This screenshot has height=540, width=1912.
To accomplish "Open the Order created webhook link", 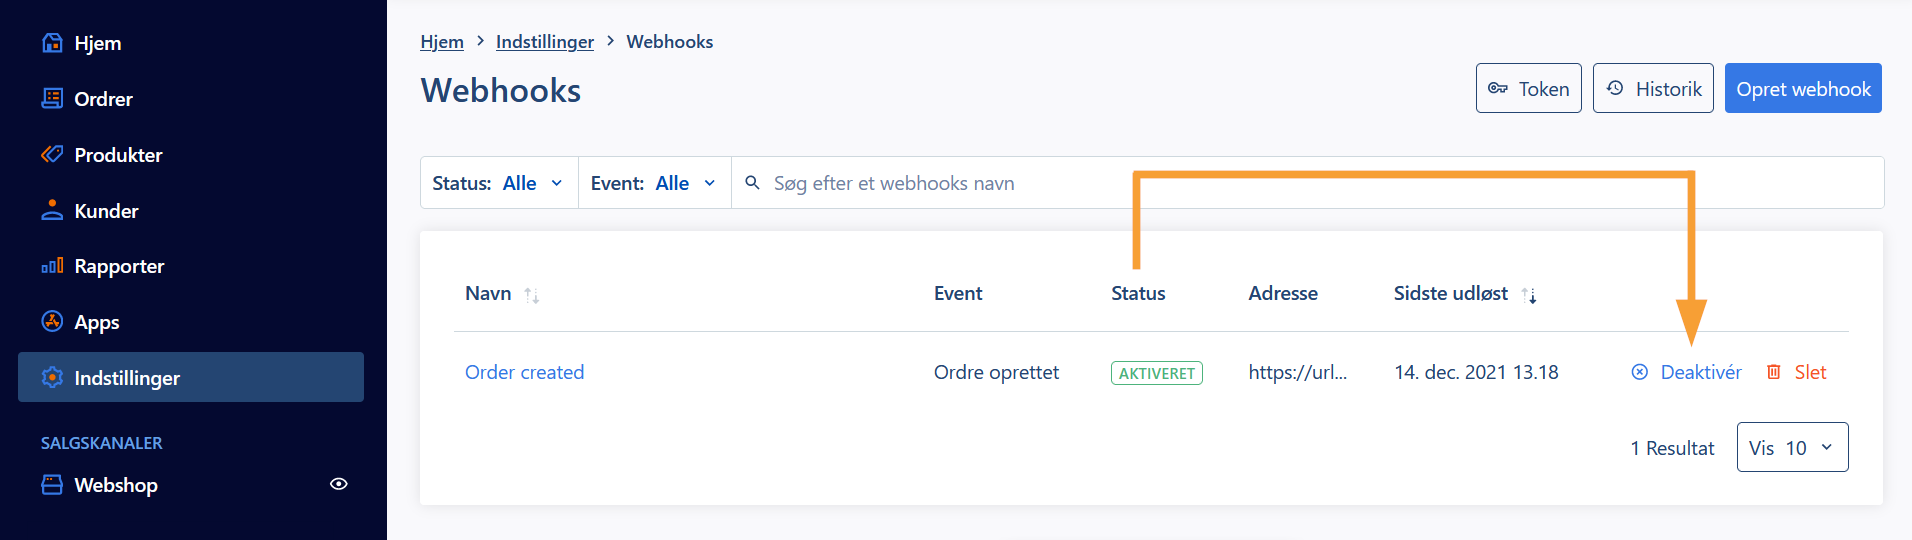I will [x=525, y=372].
